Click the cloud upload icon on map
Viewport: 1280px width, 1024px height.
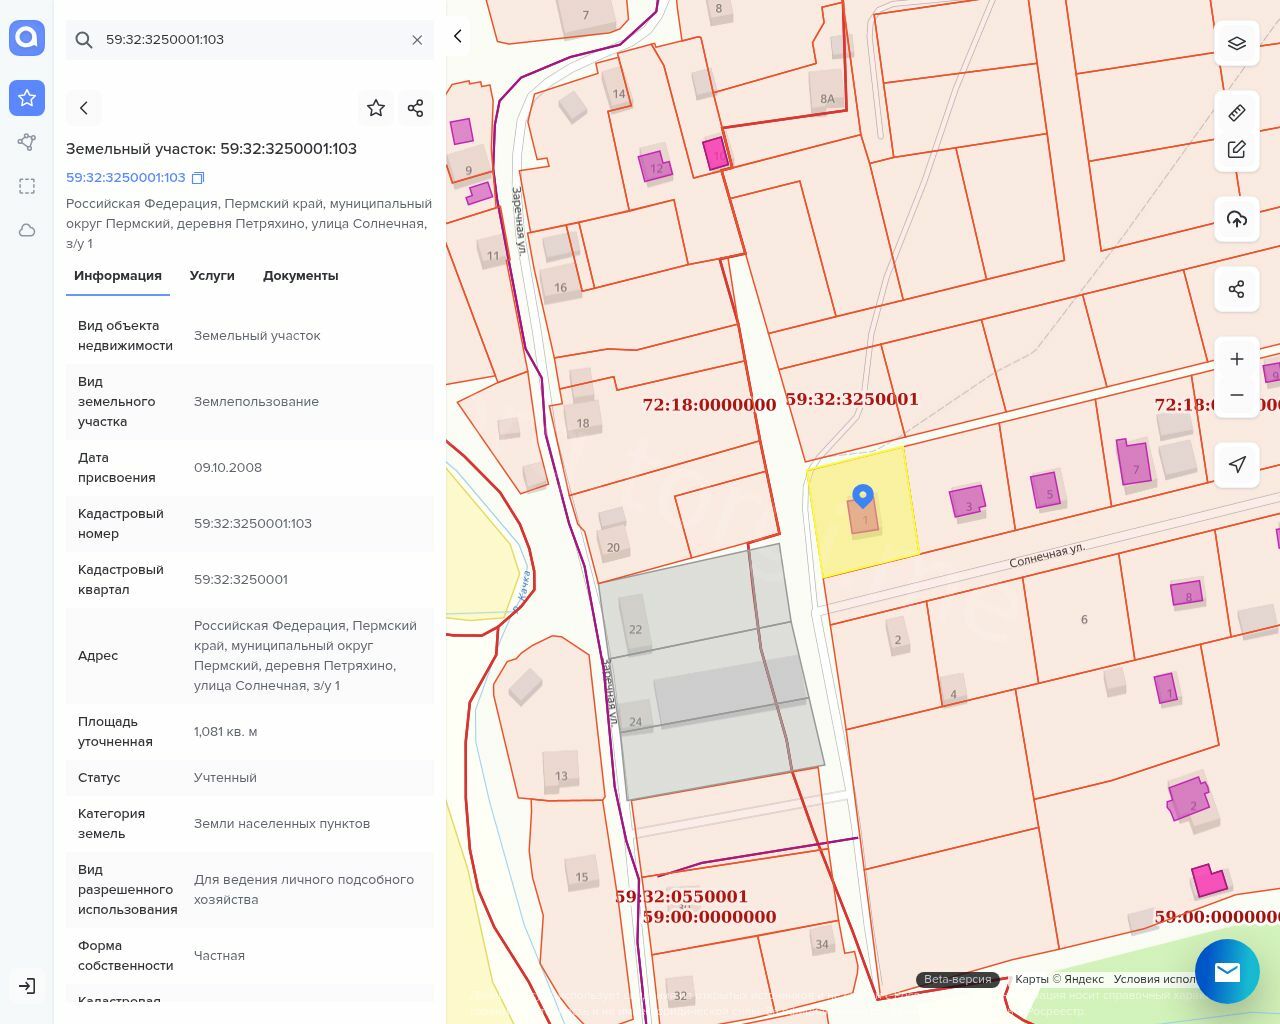click(x=1237, y=219)
